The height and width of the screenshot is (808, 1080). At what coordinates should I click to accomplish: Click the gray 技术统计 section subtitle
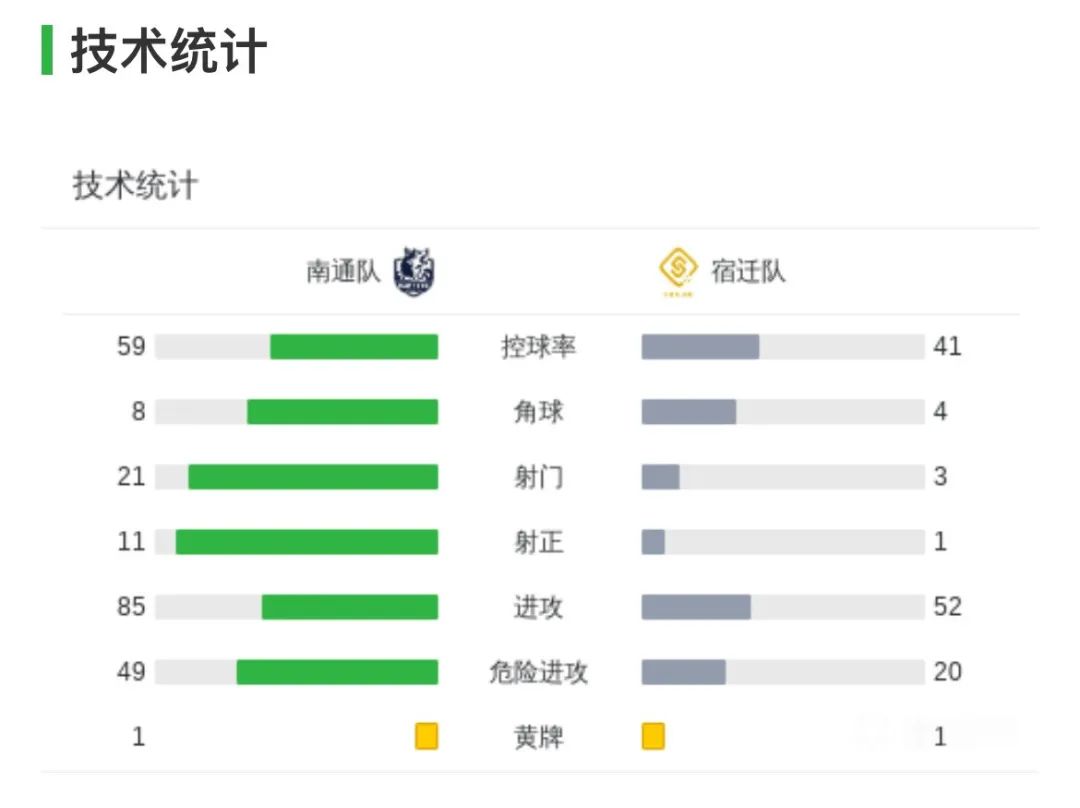coord(135,185)
